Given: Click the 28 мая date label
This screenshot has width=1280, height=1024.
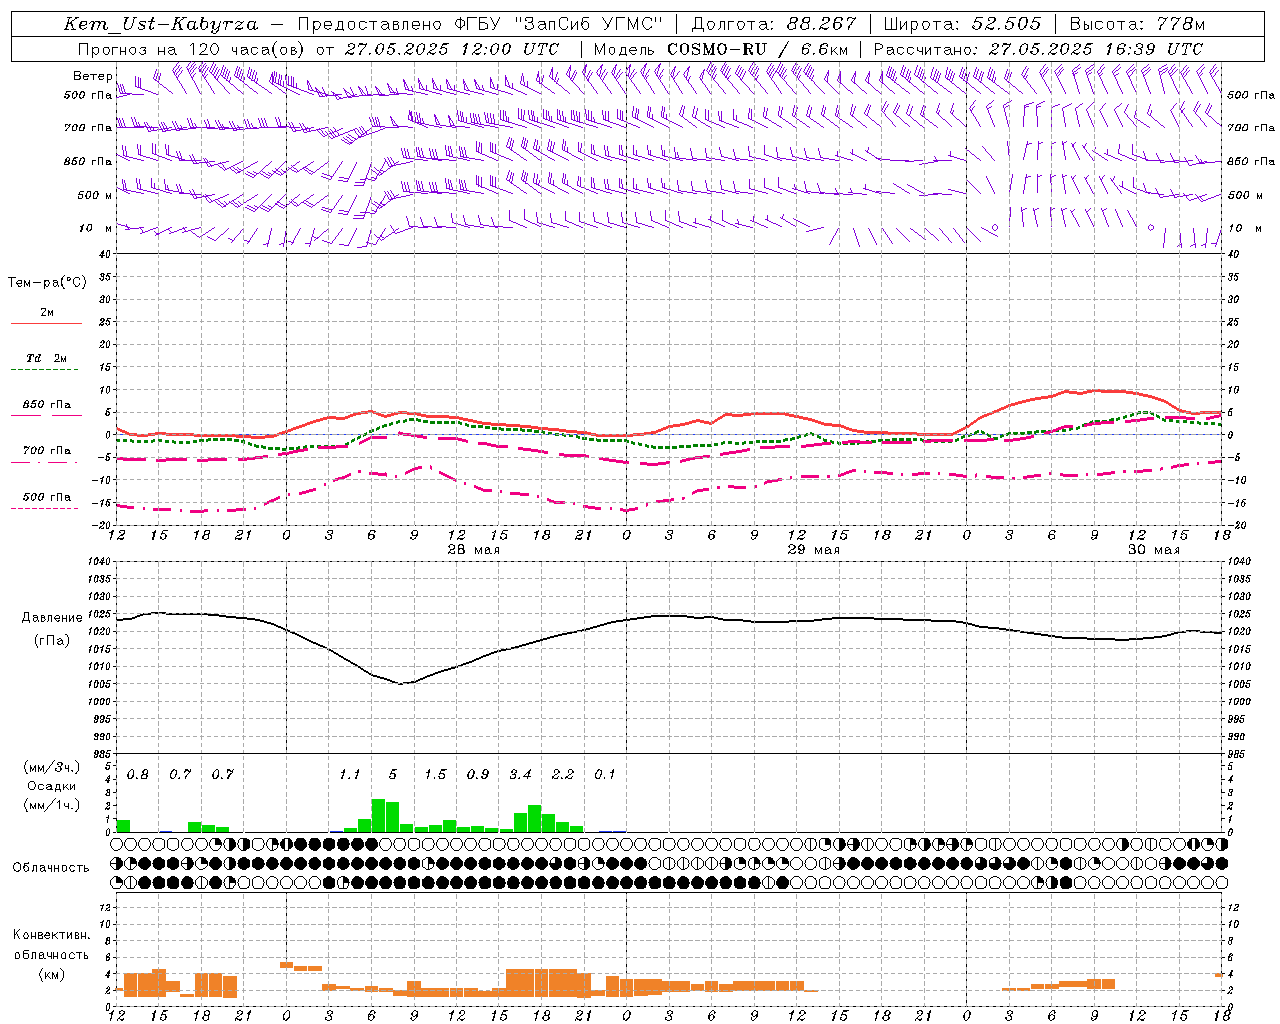Looking at the screenshot, I should (x=473, y=550).
